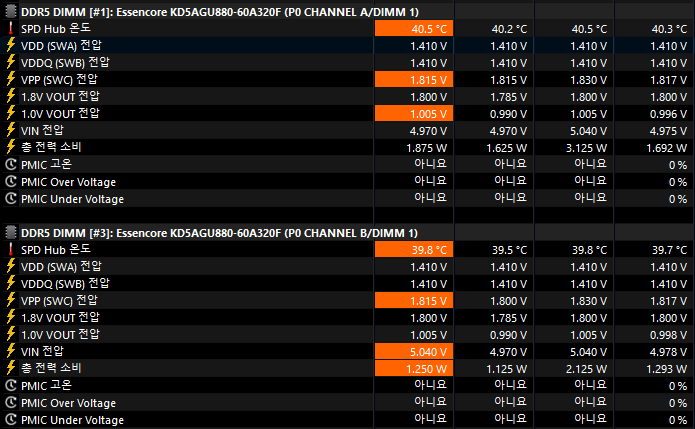
Task: Click lightning icon beside DIMM #3 1.8V VOUT
Action: [11, 317]
